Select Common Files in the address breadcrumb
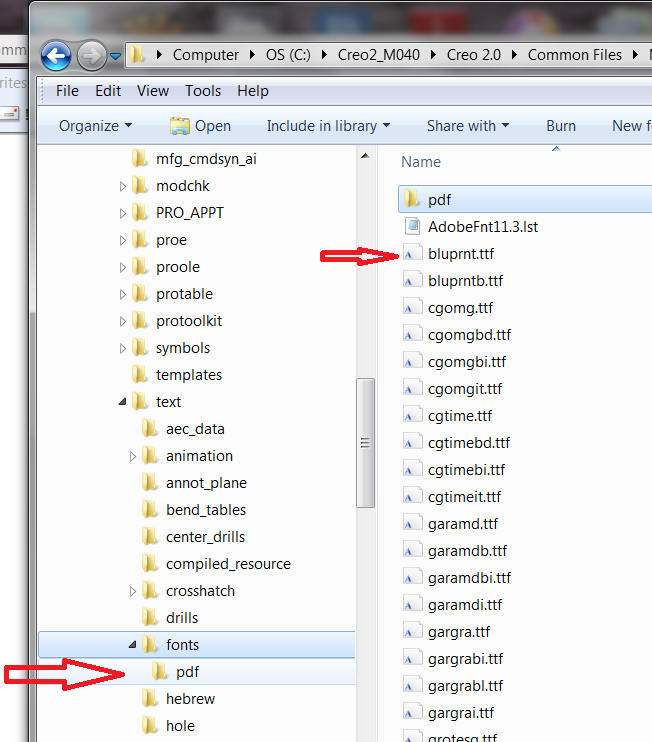The image size is (652, 742). coord(574,55)
